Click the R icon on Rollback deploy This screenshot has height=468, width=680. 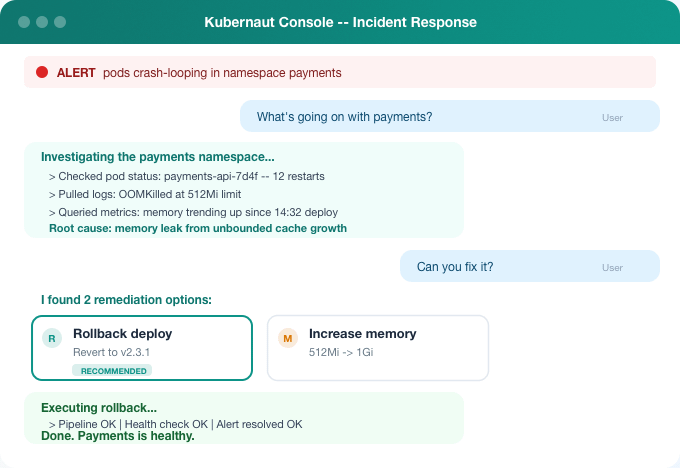[x=51, y=339]
